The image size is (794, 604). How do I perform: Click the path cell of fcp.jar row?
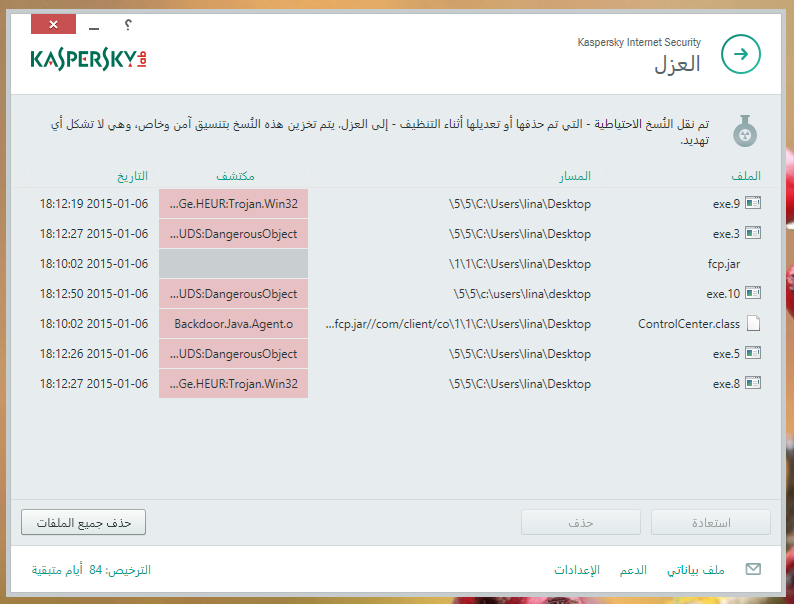[520, 264]
